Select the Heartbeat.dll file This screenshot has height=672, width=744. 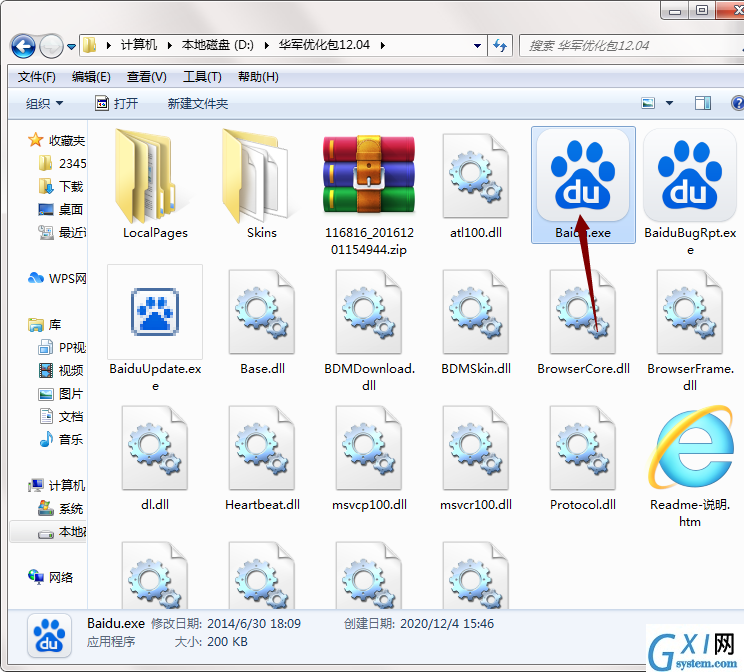tap(262, 457)
